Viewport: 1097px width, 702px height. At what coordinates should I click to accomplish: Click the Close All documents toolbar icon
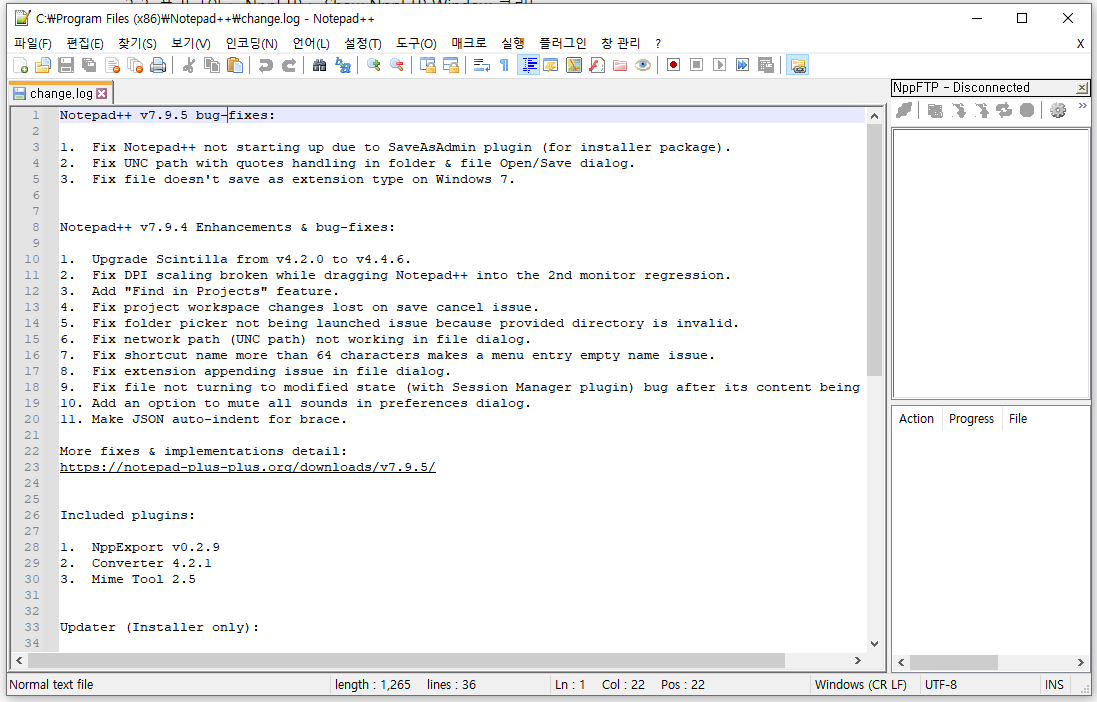[x=135, y=66]
